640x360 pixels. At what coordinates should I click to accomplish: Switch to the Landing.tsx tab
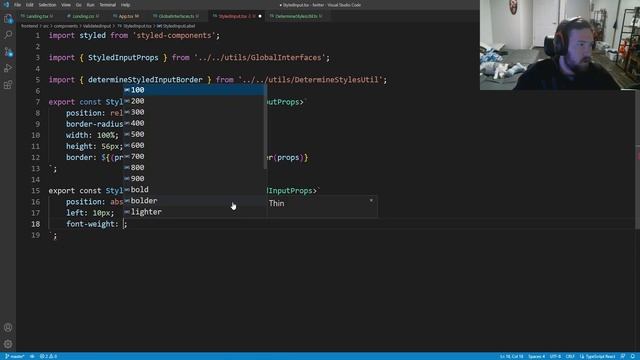click(37, 16)
